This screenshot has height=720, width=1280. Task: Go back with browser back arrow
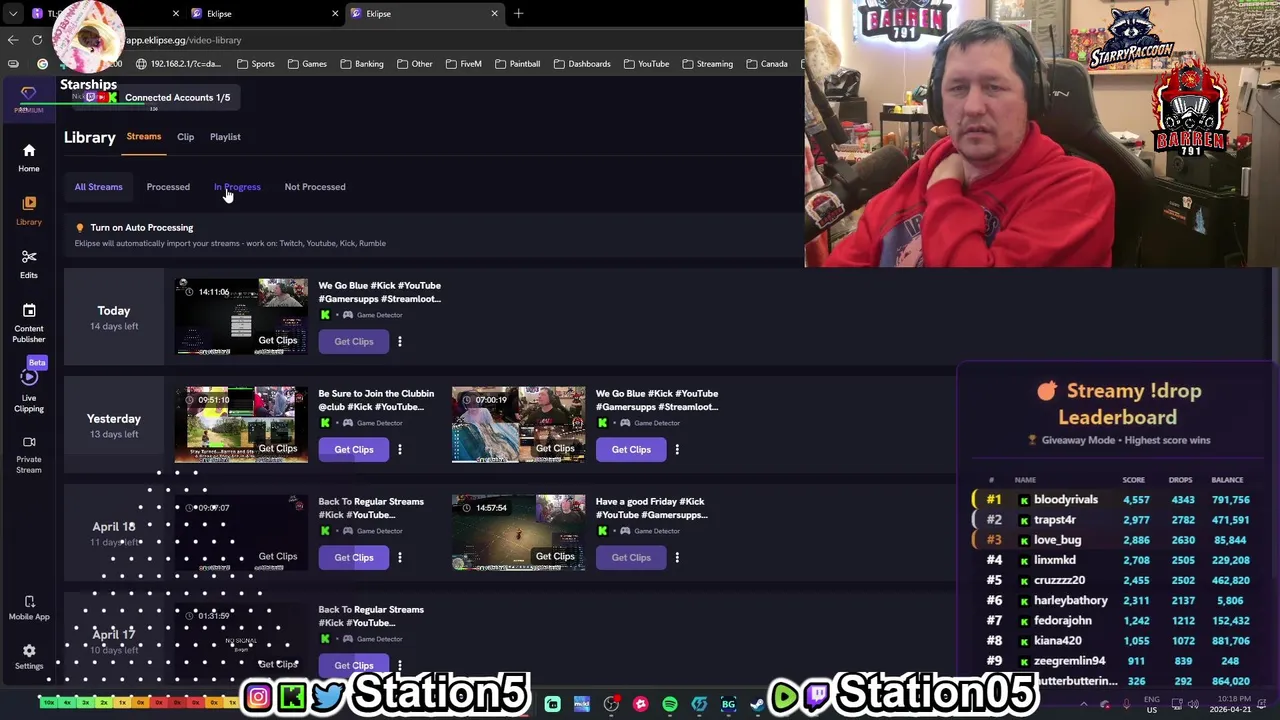coord(13,40)
